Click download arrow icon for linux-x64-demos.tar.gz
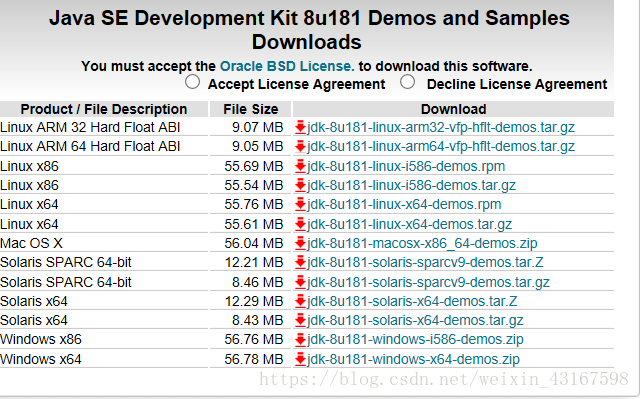Viewport: 640px width, 399px height. [300, 224]
